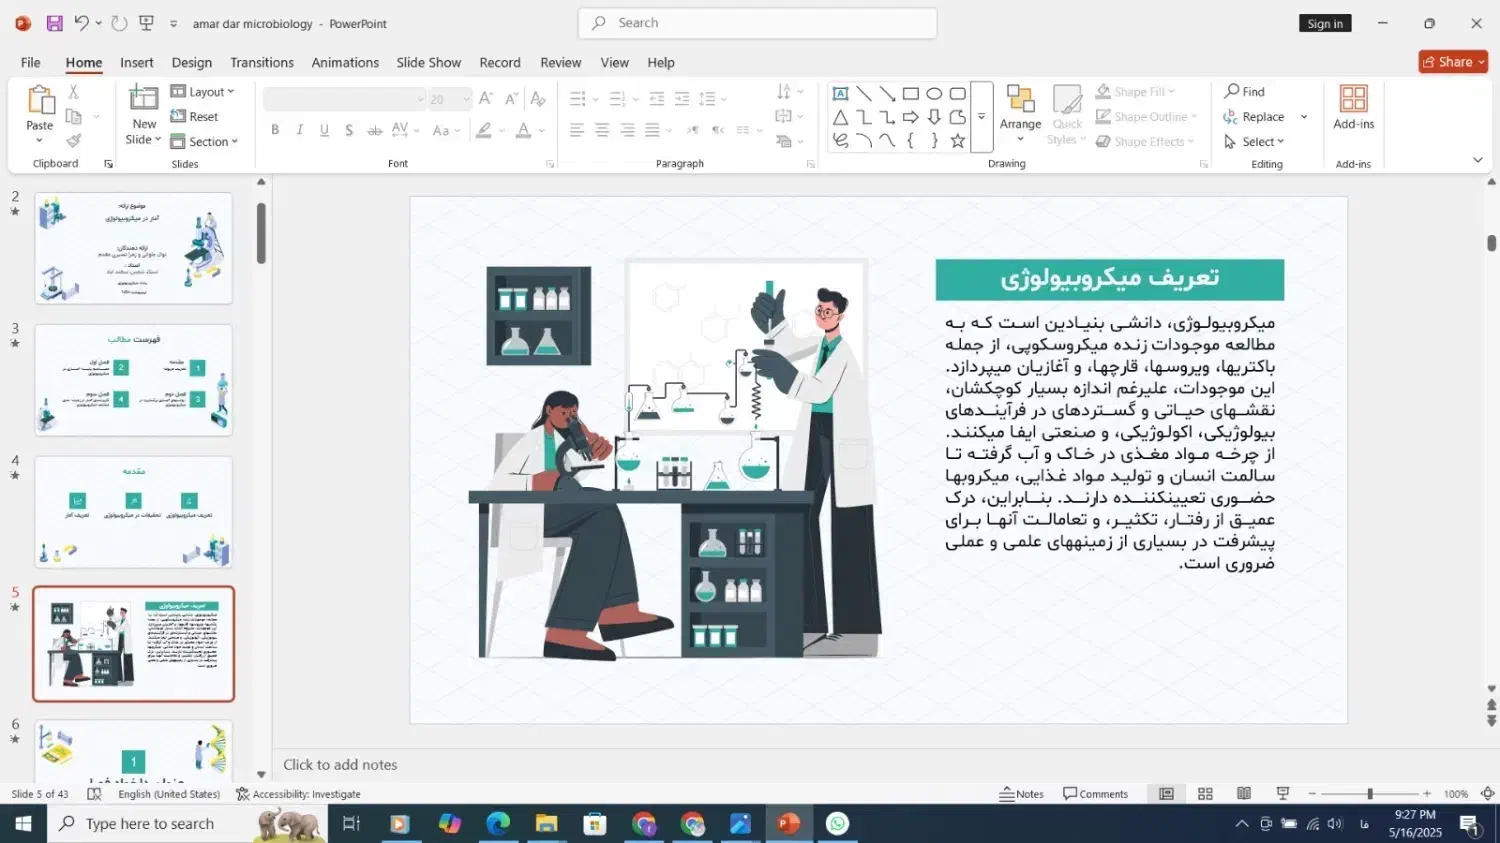1500x843 pixels.
Task: Select the slide 3 thumbnail
Action: (x=134, y=380)
